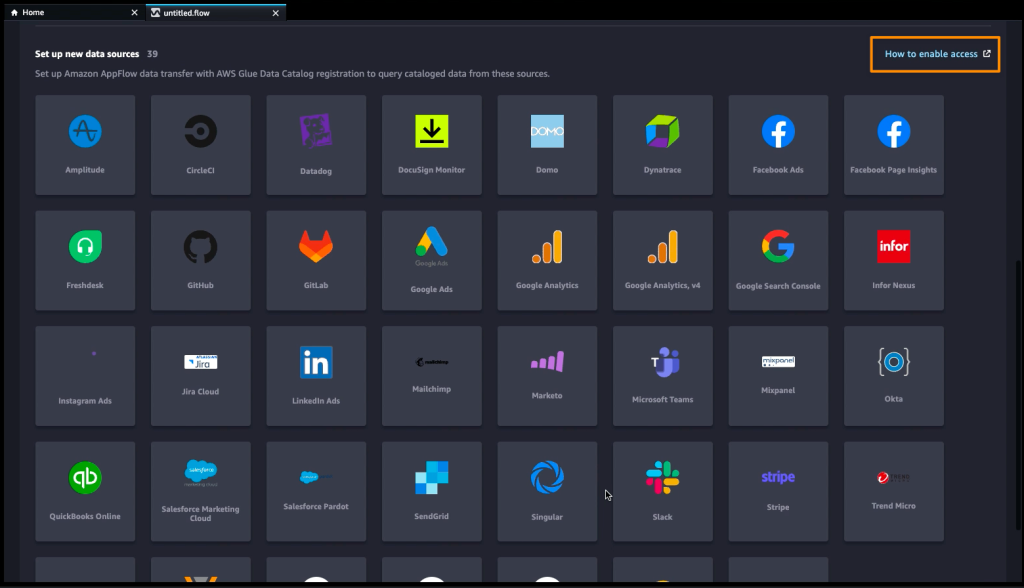Screen dimensions: 1024x588
Task: Pick the Domo data source
Action: pyautogui.click(x=547, y=145)
